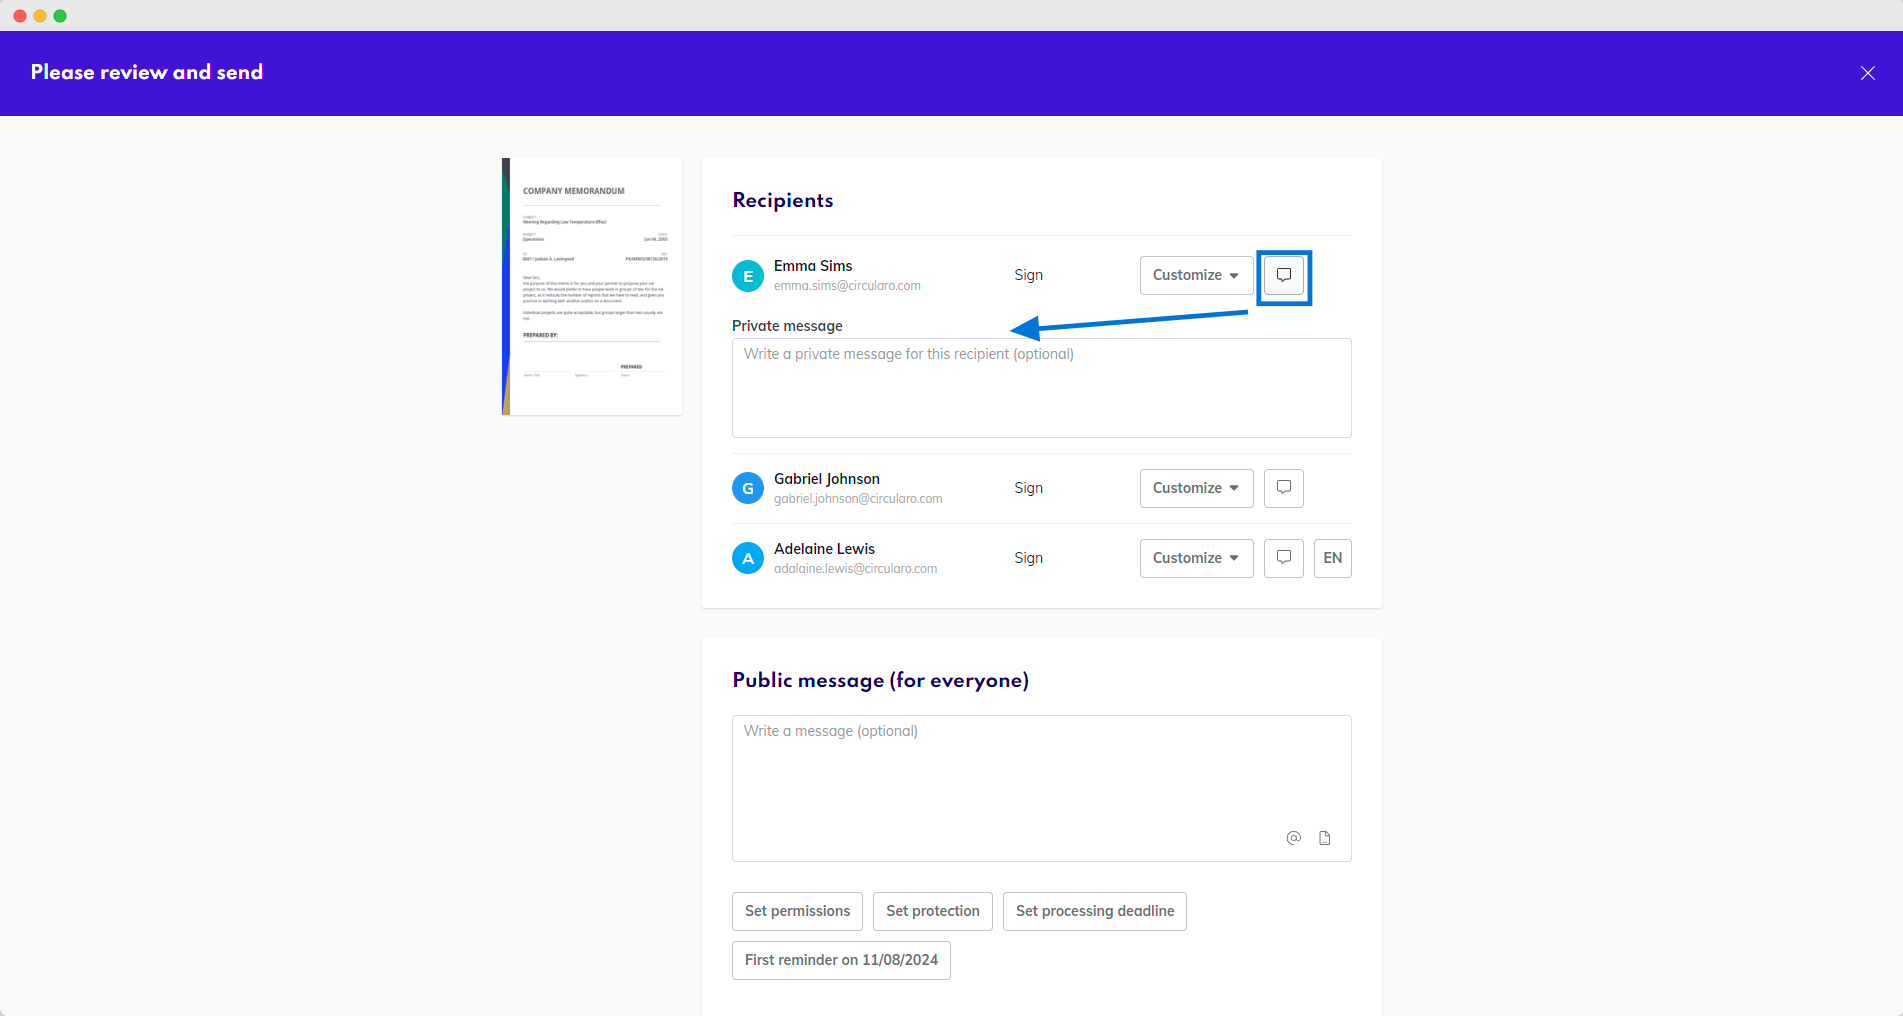Click Adelaine Lewis' avatar circle
This screenshot has height=1016, width=1903.
[748, 558]
